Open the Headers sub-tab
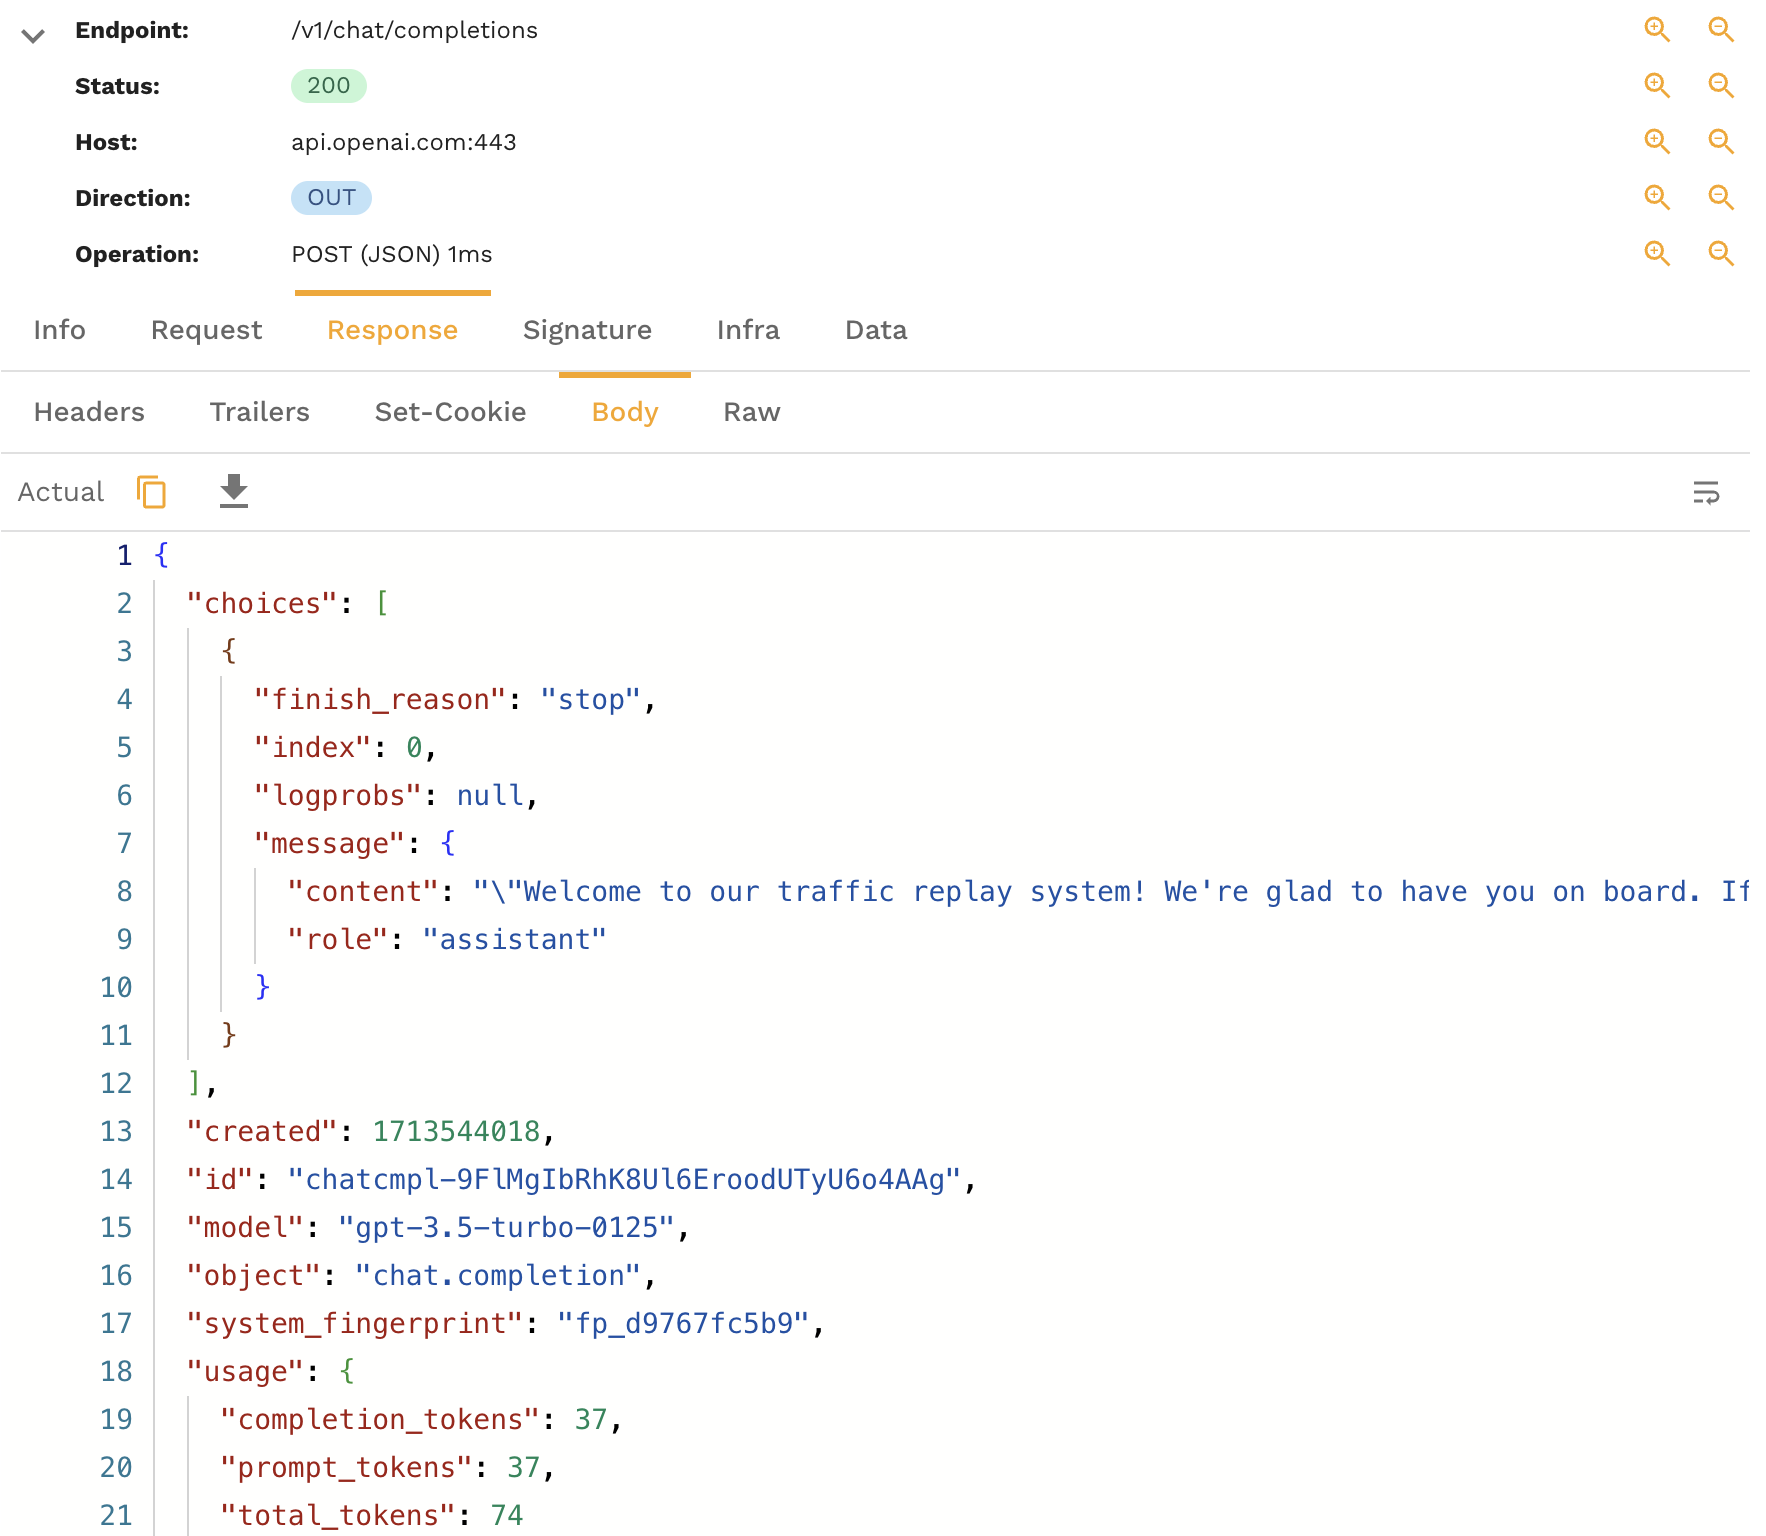 (88, 411)
